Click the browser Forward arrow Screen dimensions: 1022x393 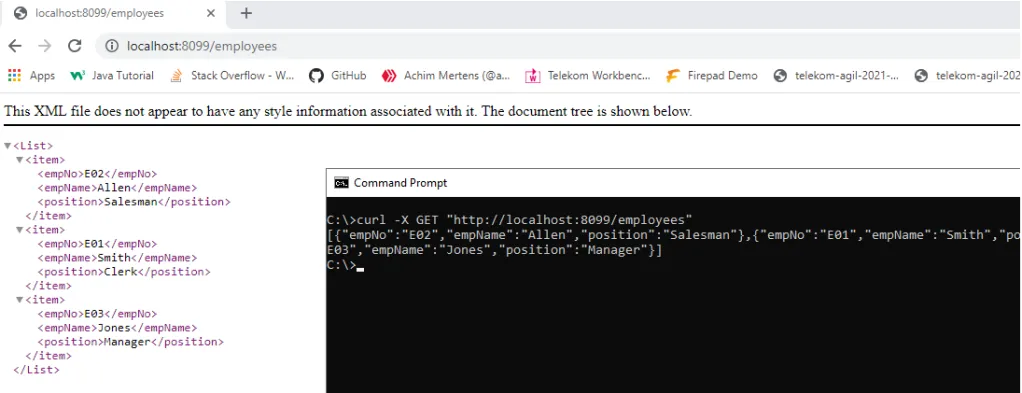point(44,46)
